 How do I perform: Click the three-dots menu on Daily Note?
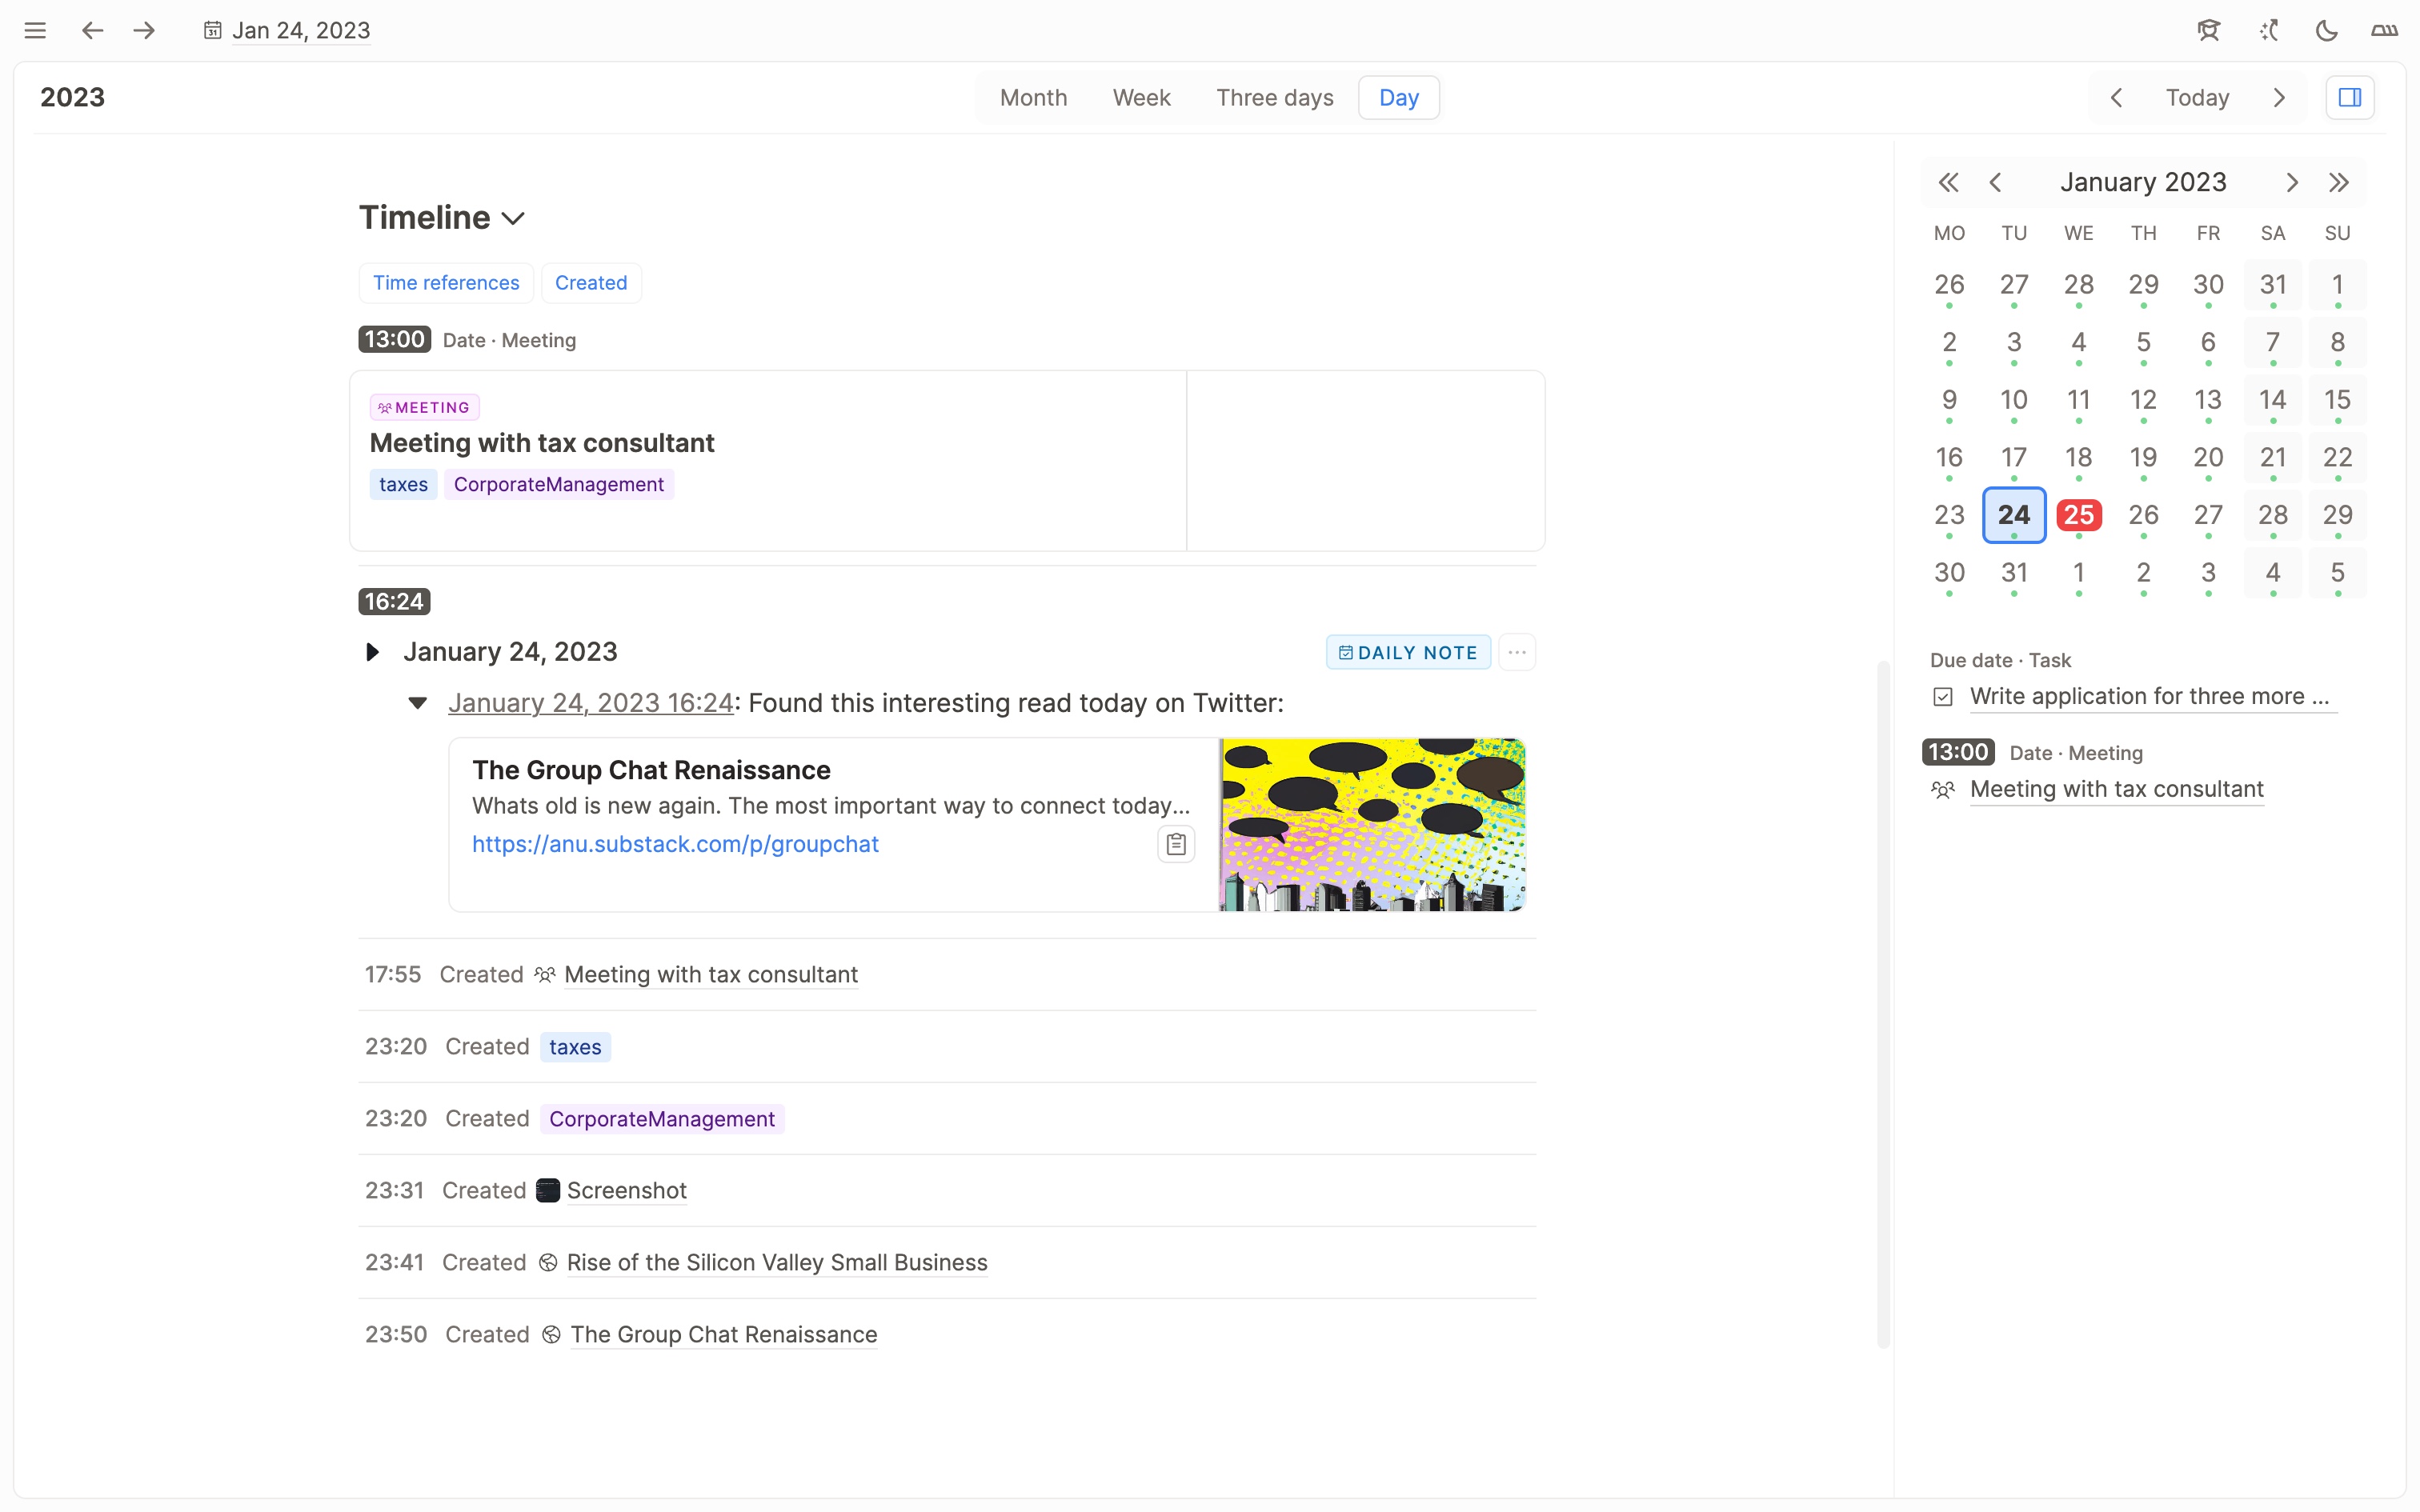1516,651
